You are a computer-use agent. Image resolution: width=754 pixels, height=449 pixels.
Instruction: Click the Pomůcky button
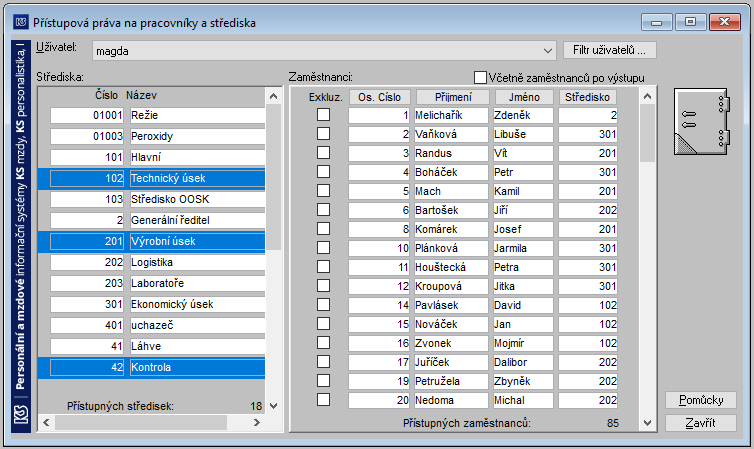click(x=701, y=400)
